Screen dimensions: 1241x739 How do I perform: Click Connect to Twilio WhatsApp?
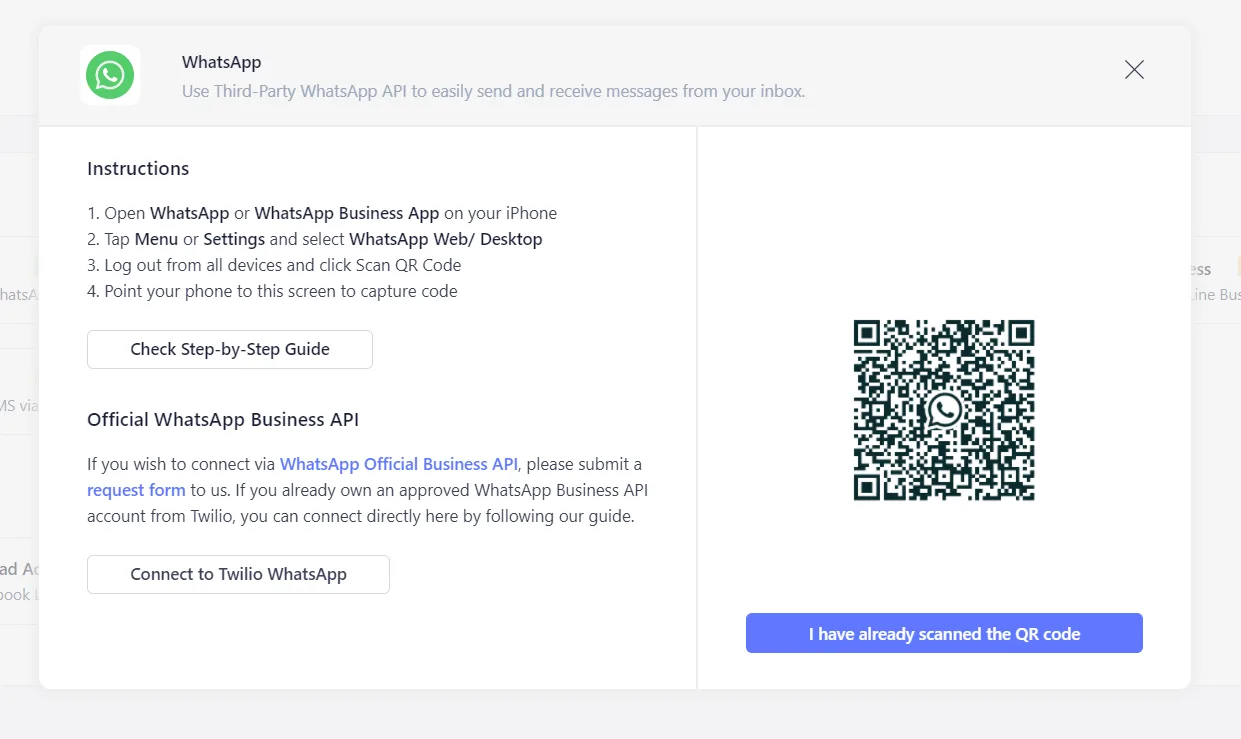point(238,574)
